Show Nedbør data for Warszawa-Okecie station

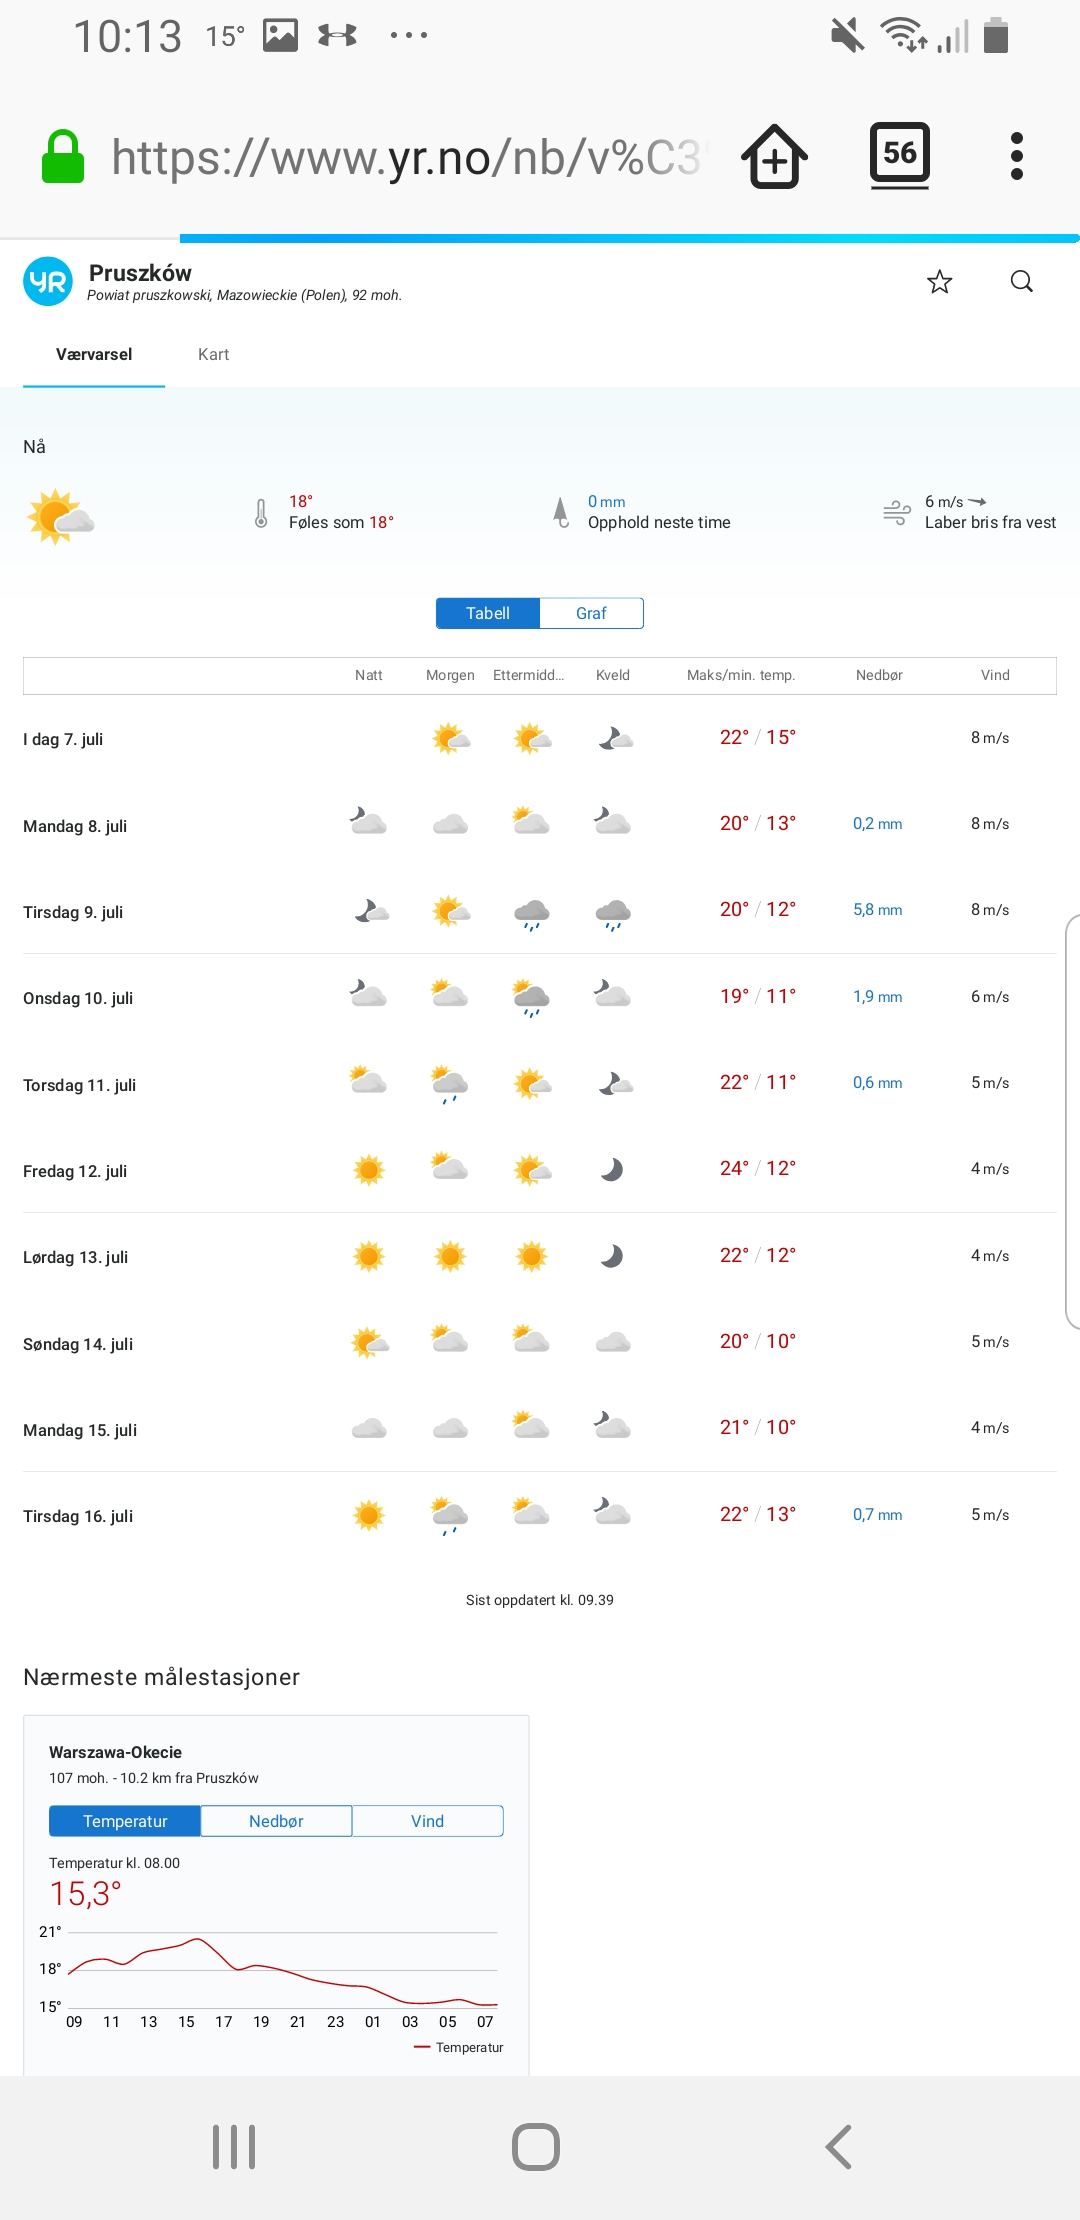(276, 1821)
